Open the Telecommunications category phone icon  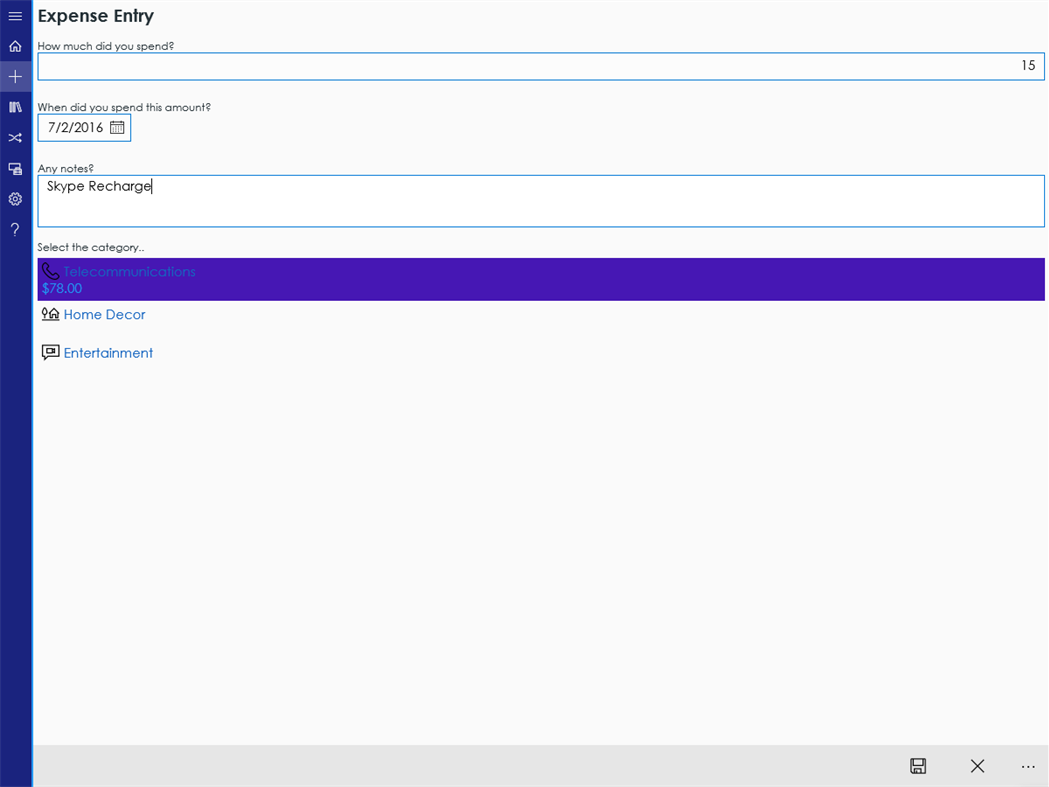pyautogui.click(x=50, y=271)
